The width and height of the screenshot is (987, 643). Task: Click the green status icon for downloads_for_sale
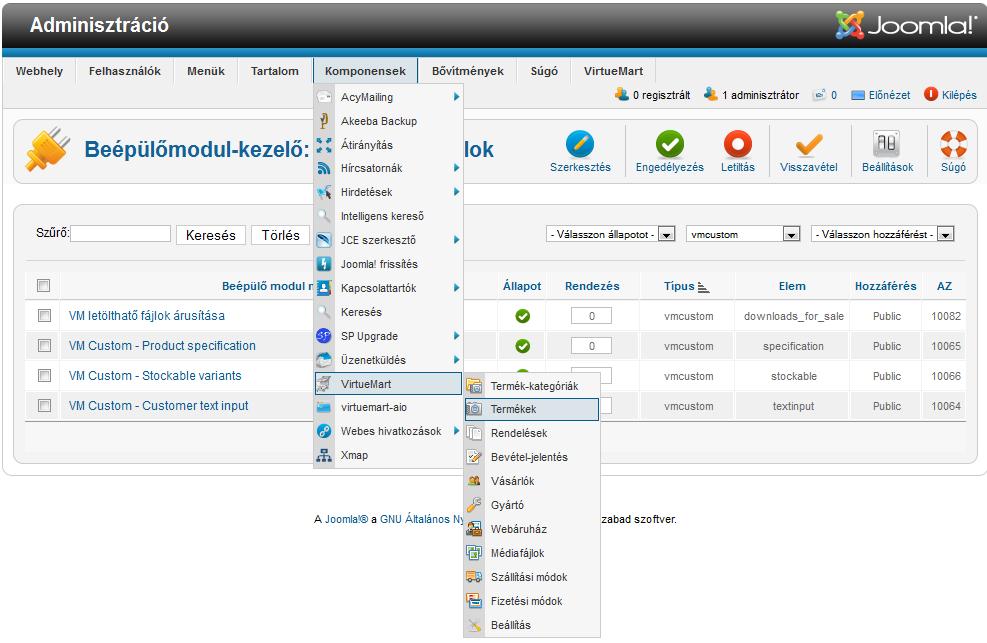522,316
